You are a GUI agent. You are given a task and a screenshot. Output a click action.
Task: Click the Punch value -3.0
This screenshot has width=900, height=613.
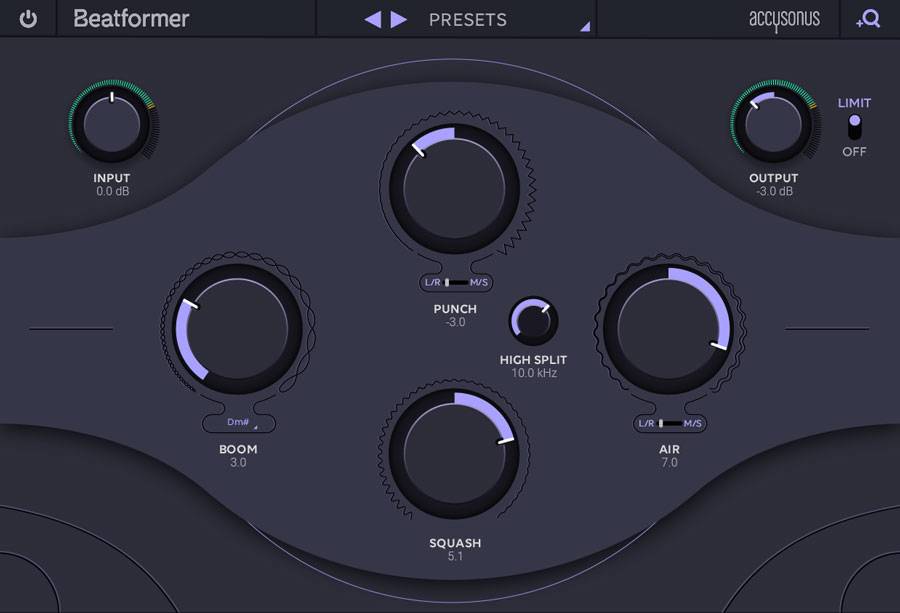(455, 322)
